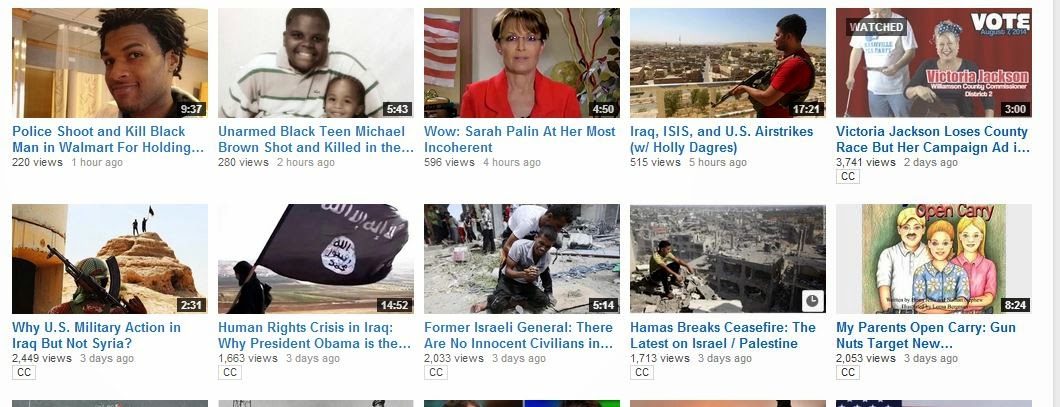1060x407 pixels.
Task: Open 'Why U.S. Military Action in Iraq' link
Action: (x=97, y=335)
